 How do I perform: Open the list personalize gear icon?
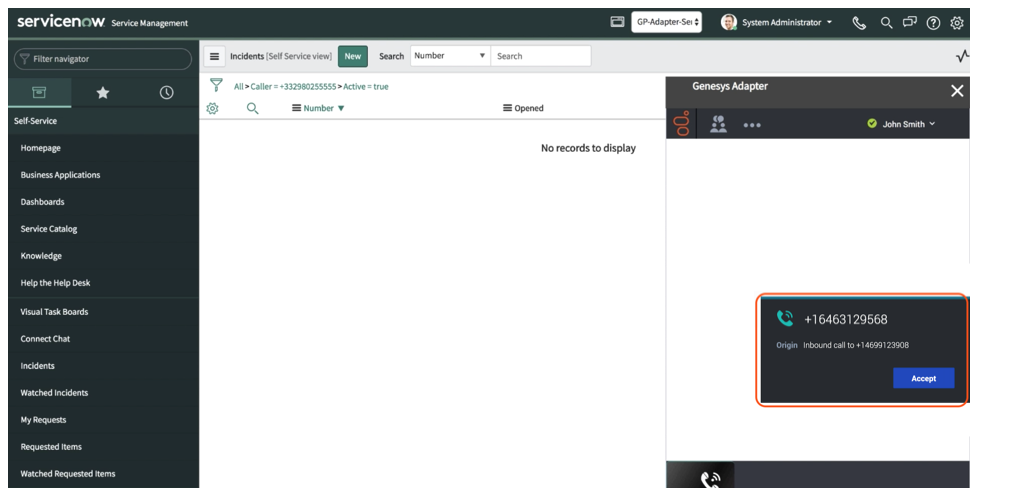point(212,108)
